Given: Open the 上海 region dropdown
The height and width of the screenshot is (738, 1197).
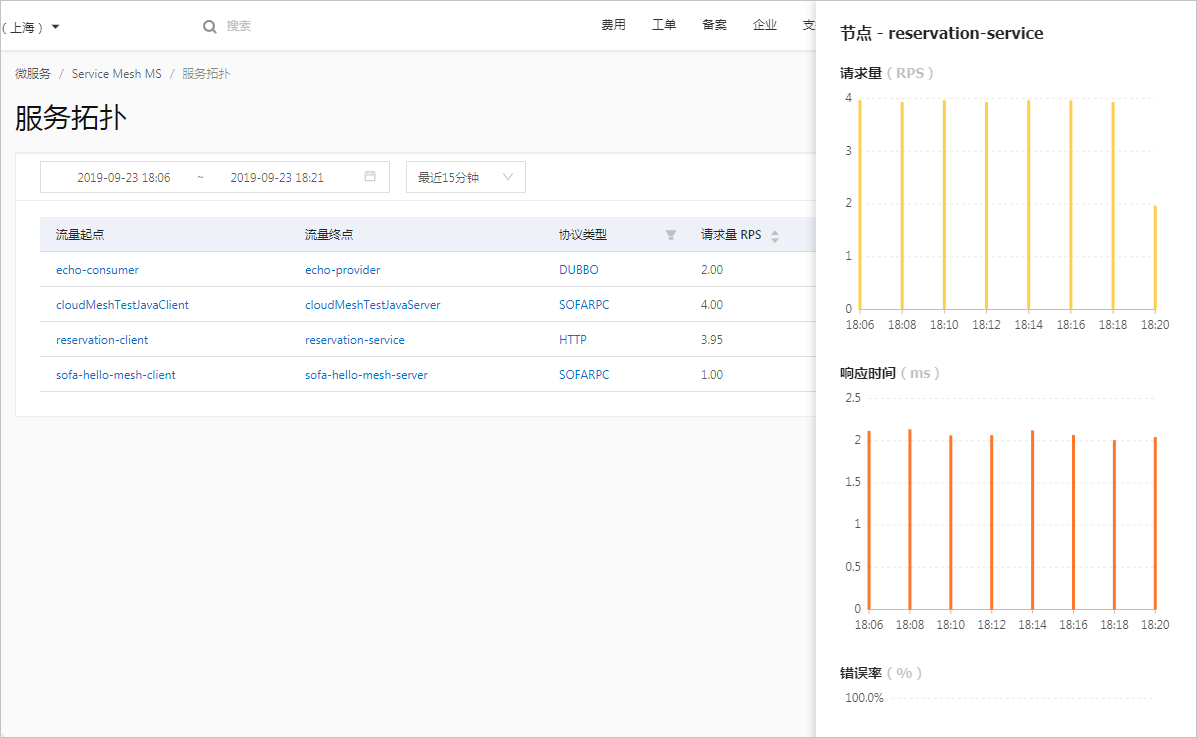Looking at the screenshot, I should [x=31, y=27].
